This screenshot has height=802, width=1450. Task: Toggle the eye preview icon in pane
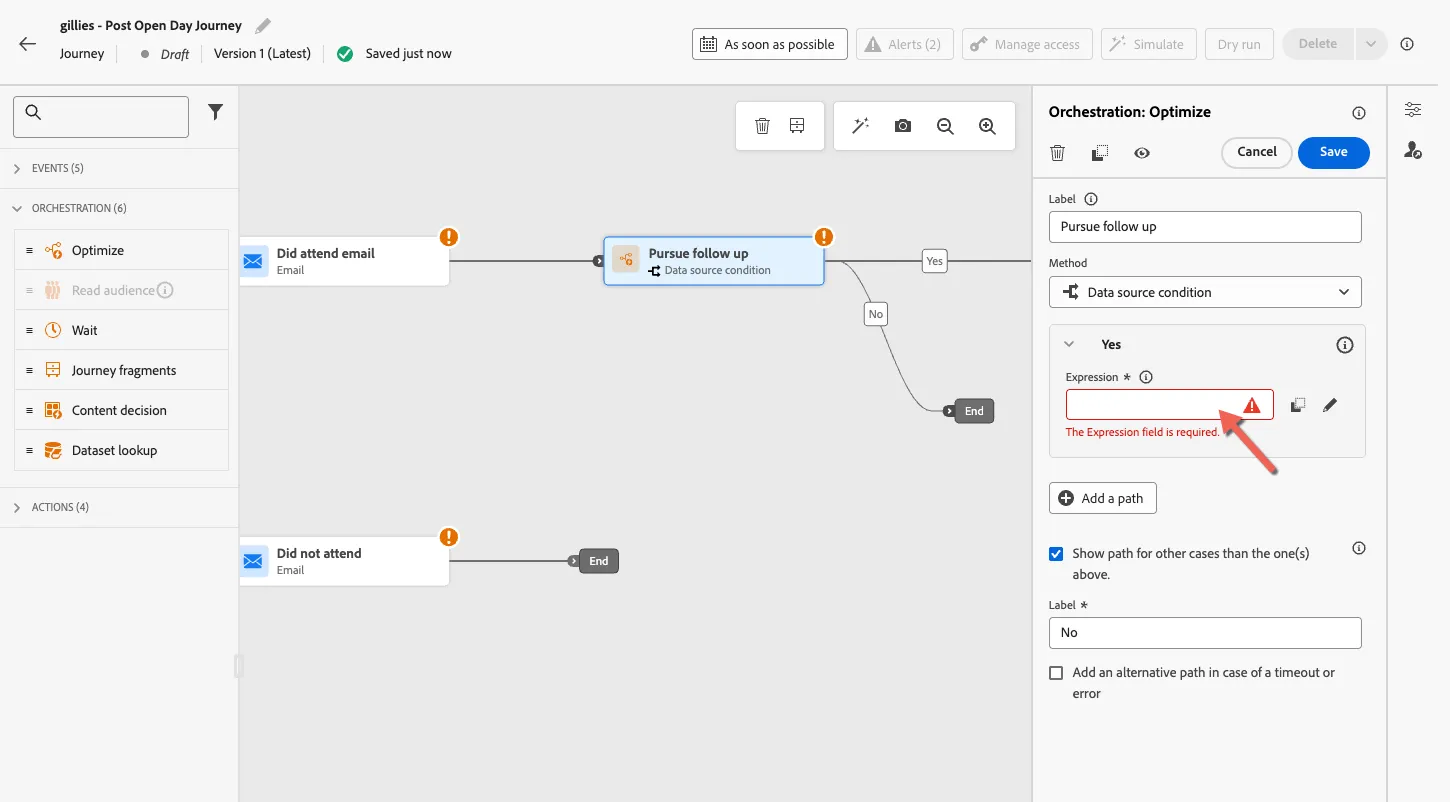pyautogui.click(x=1142, y=153)
